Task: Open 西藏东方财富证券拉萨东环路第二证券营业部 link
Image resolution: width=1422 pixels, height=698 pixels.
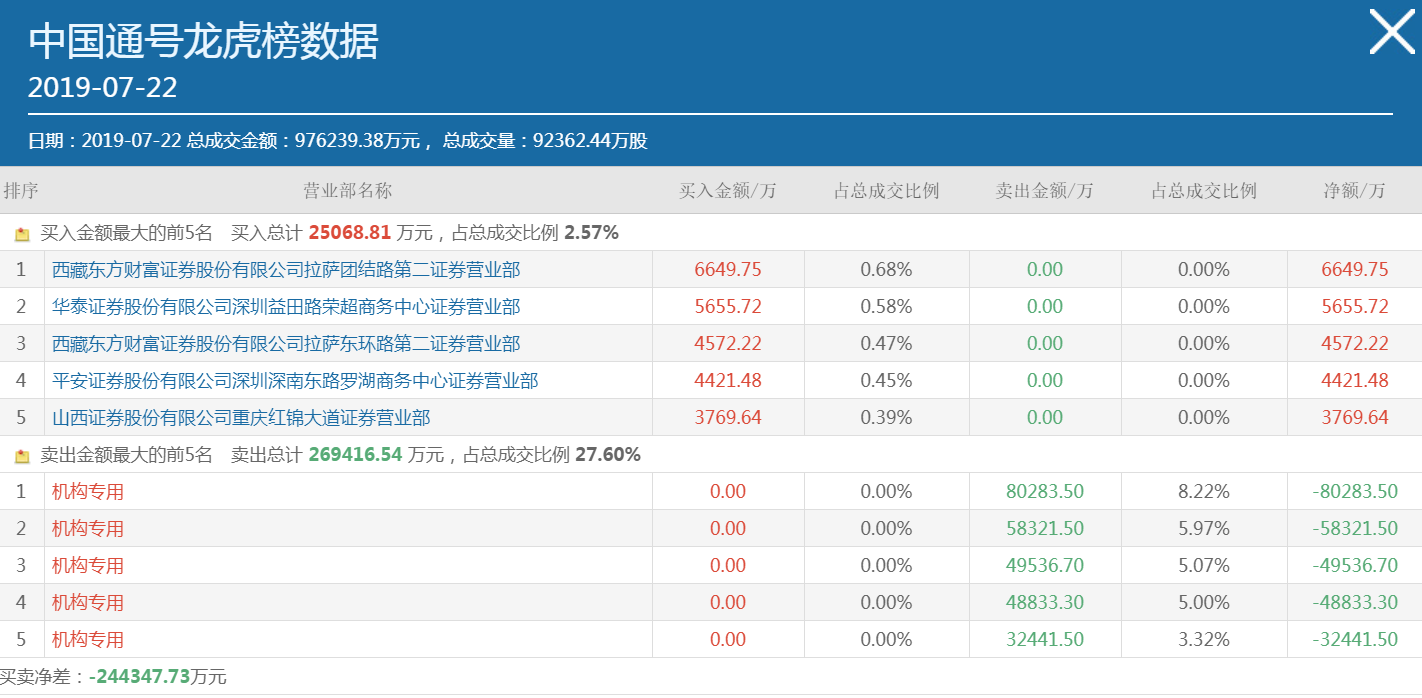Action: click(x=286, y=344)
